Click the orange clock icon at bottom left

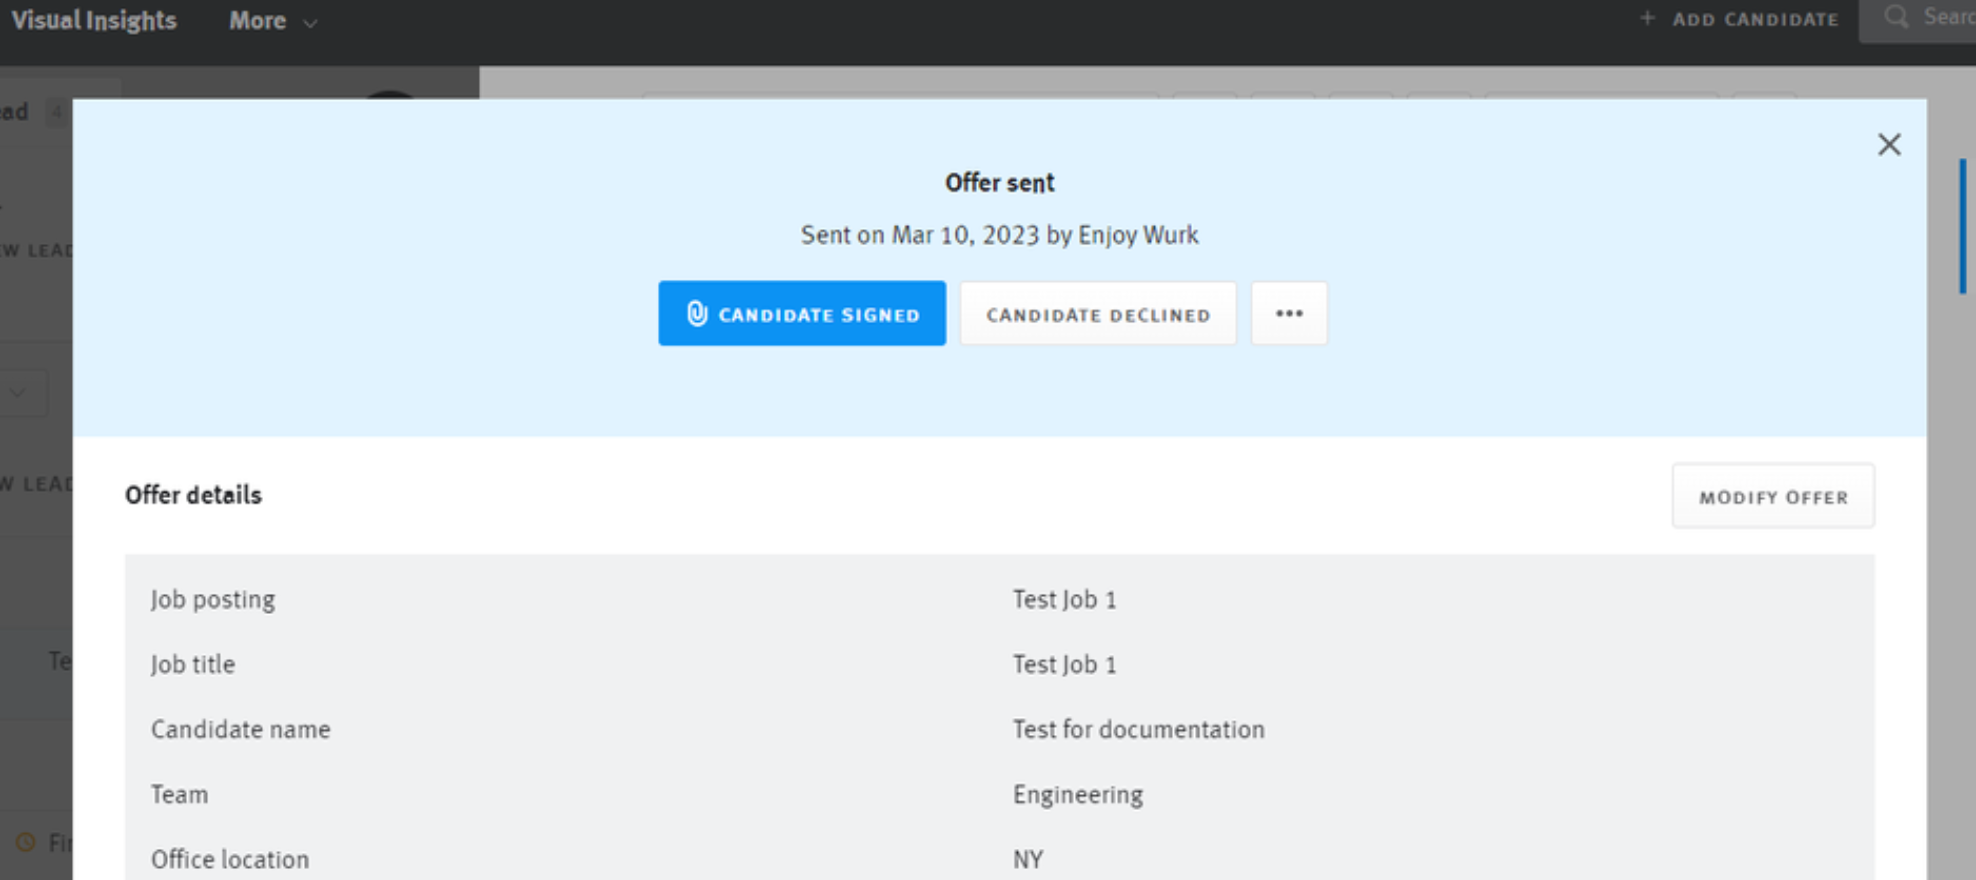pyautogui.click(x=26, y=842)
